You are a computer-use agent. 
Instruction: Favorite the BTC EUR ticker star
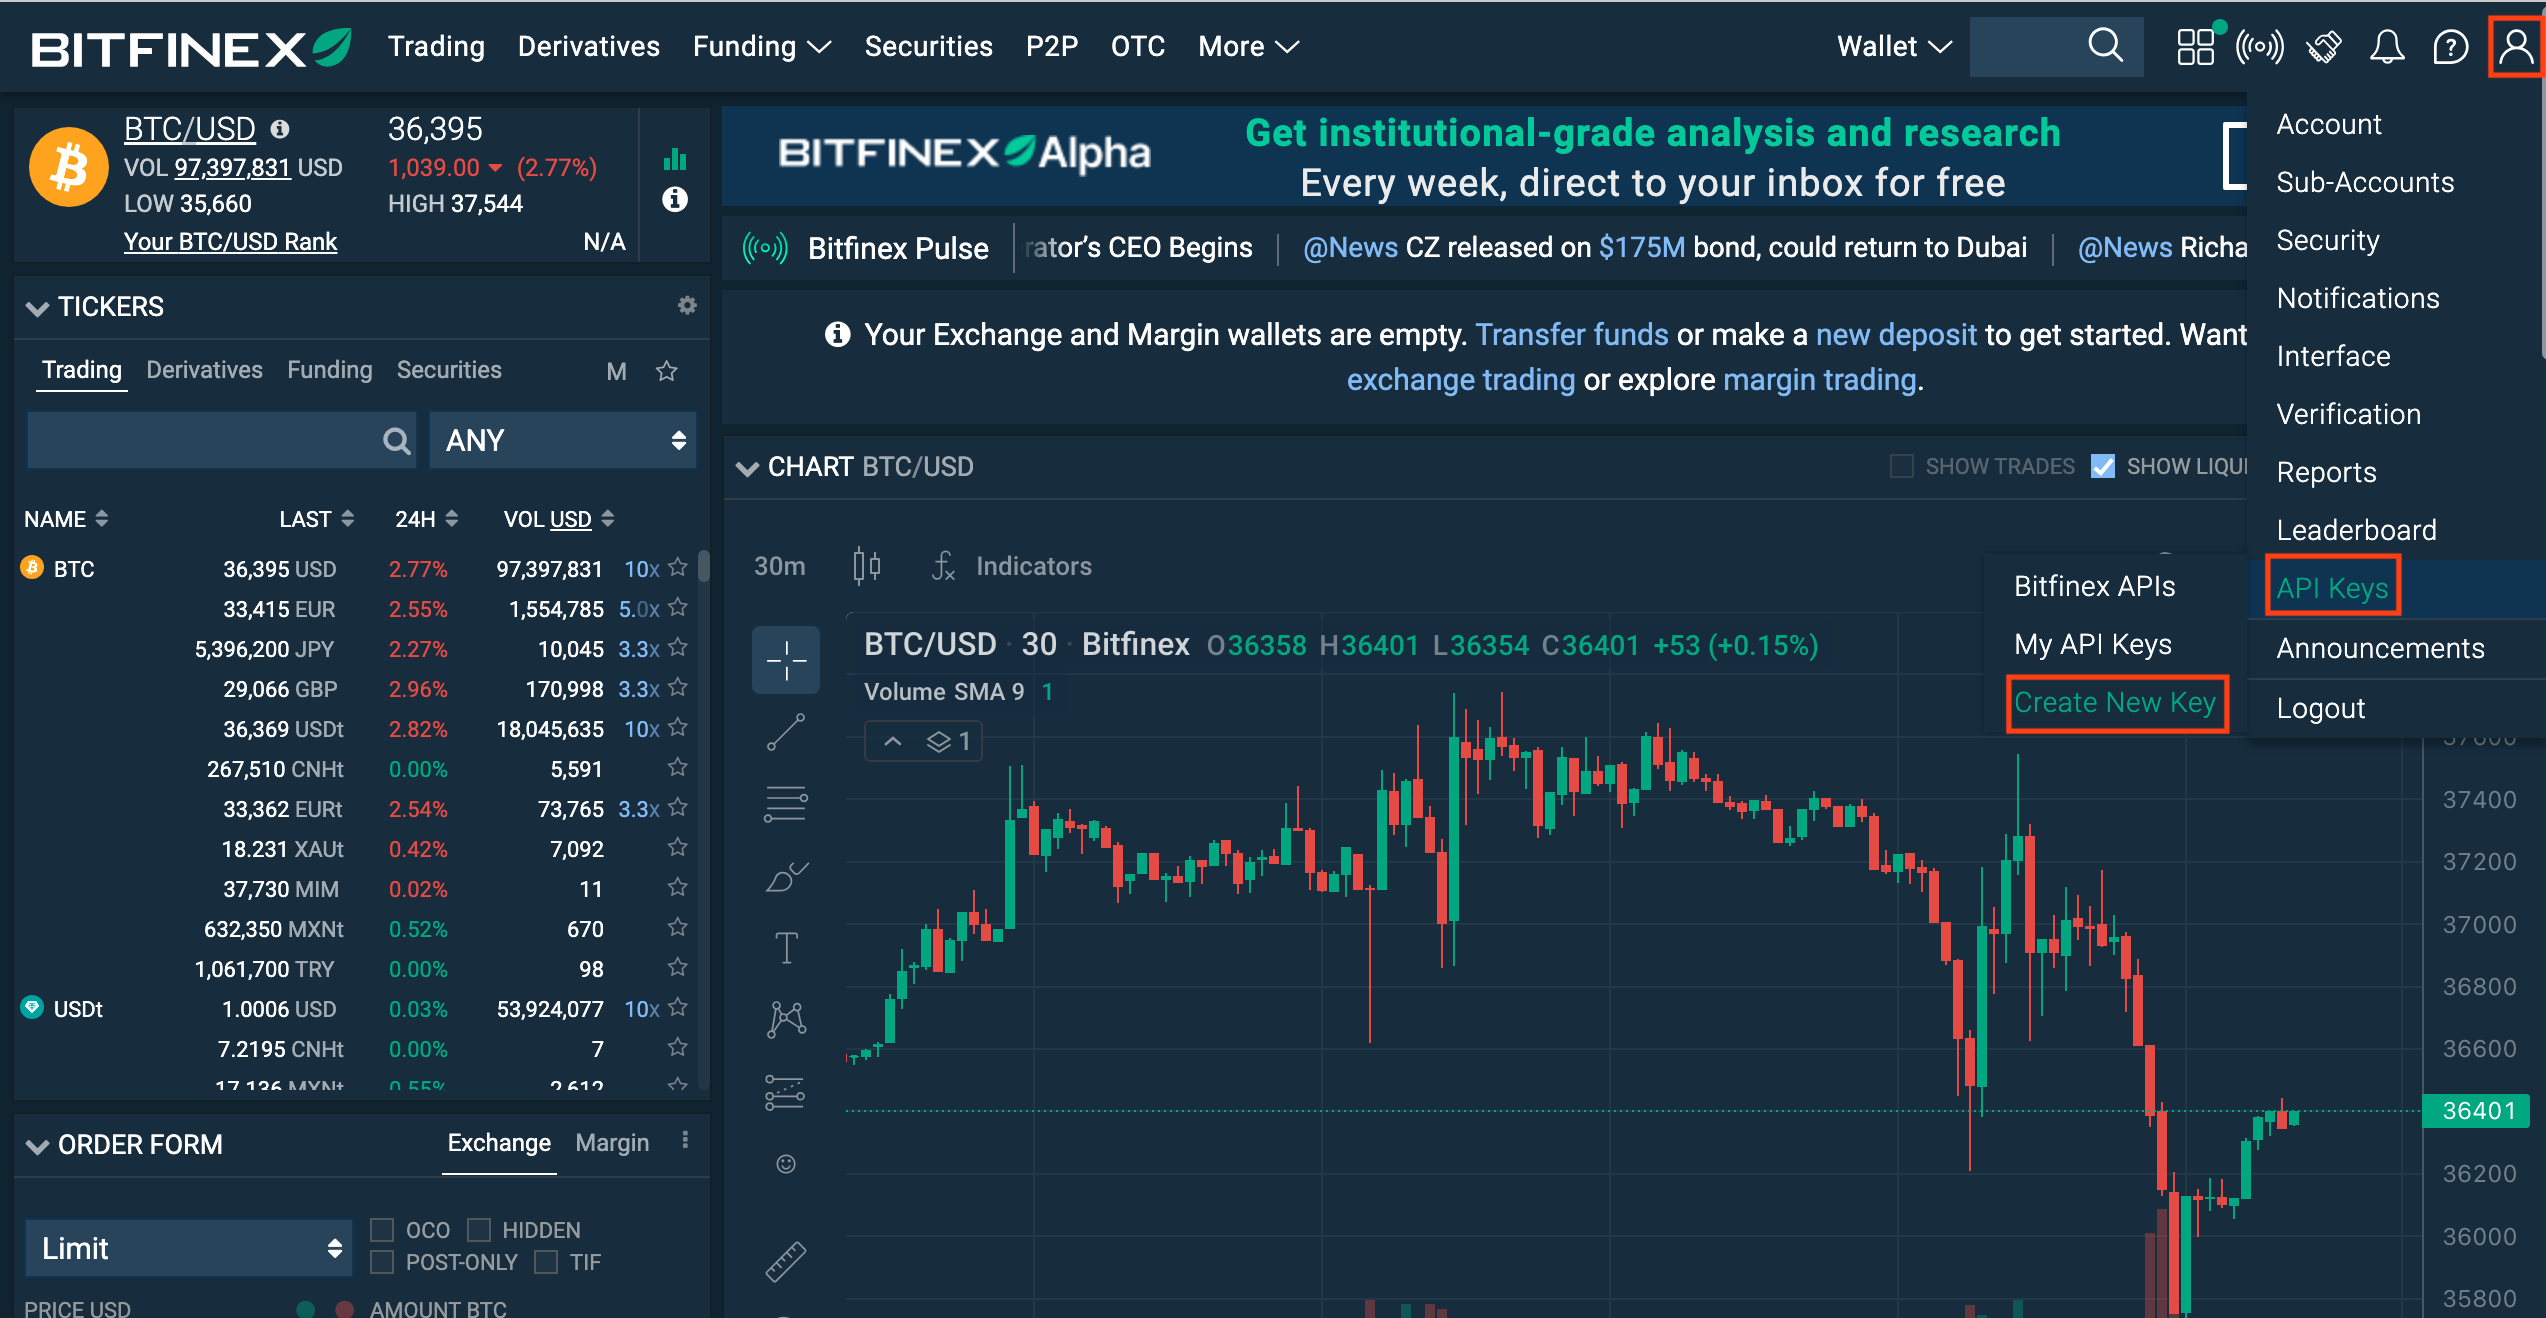[x=678, y=607]
